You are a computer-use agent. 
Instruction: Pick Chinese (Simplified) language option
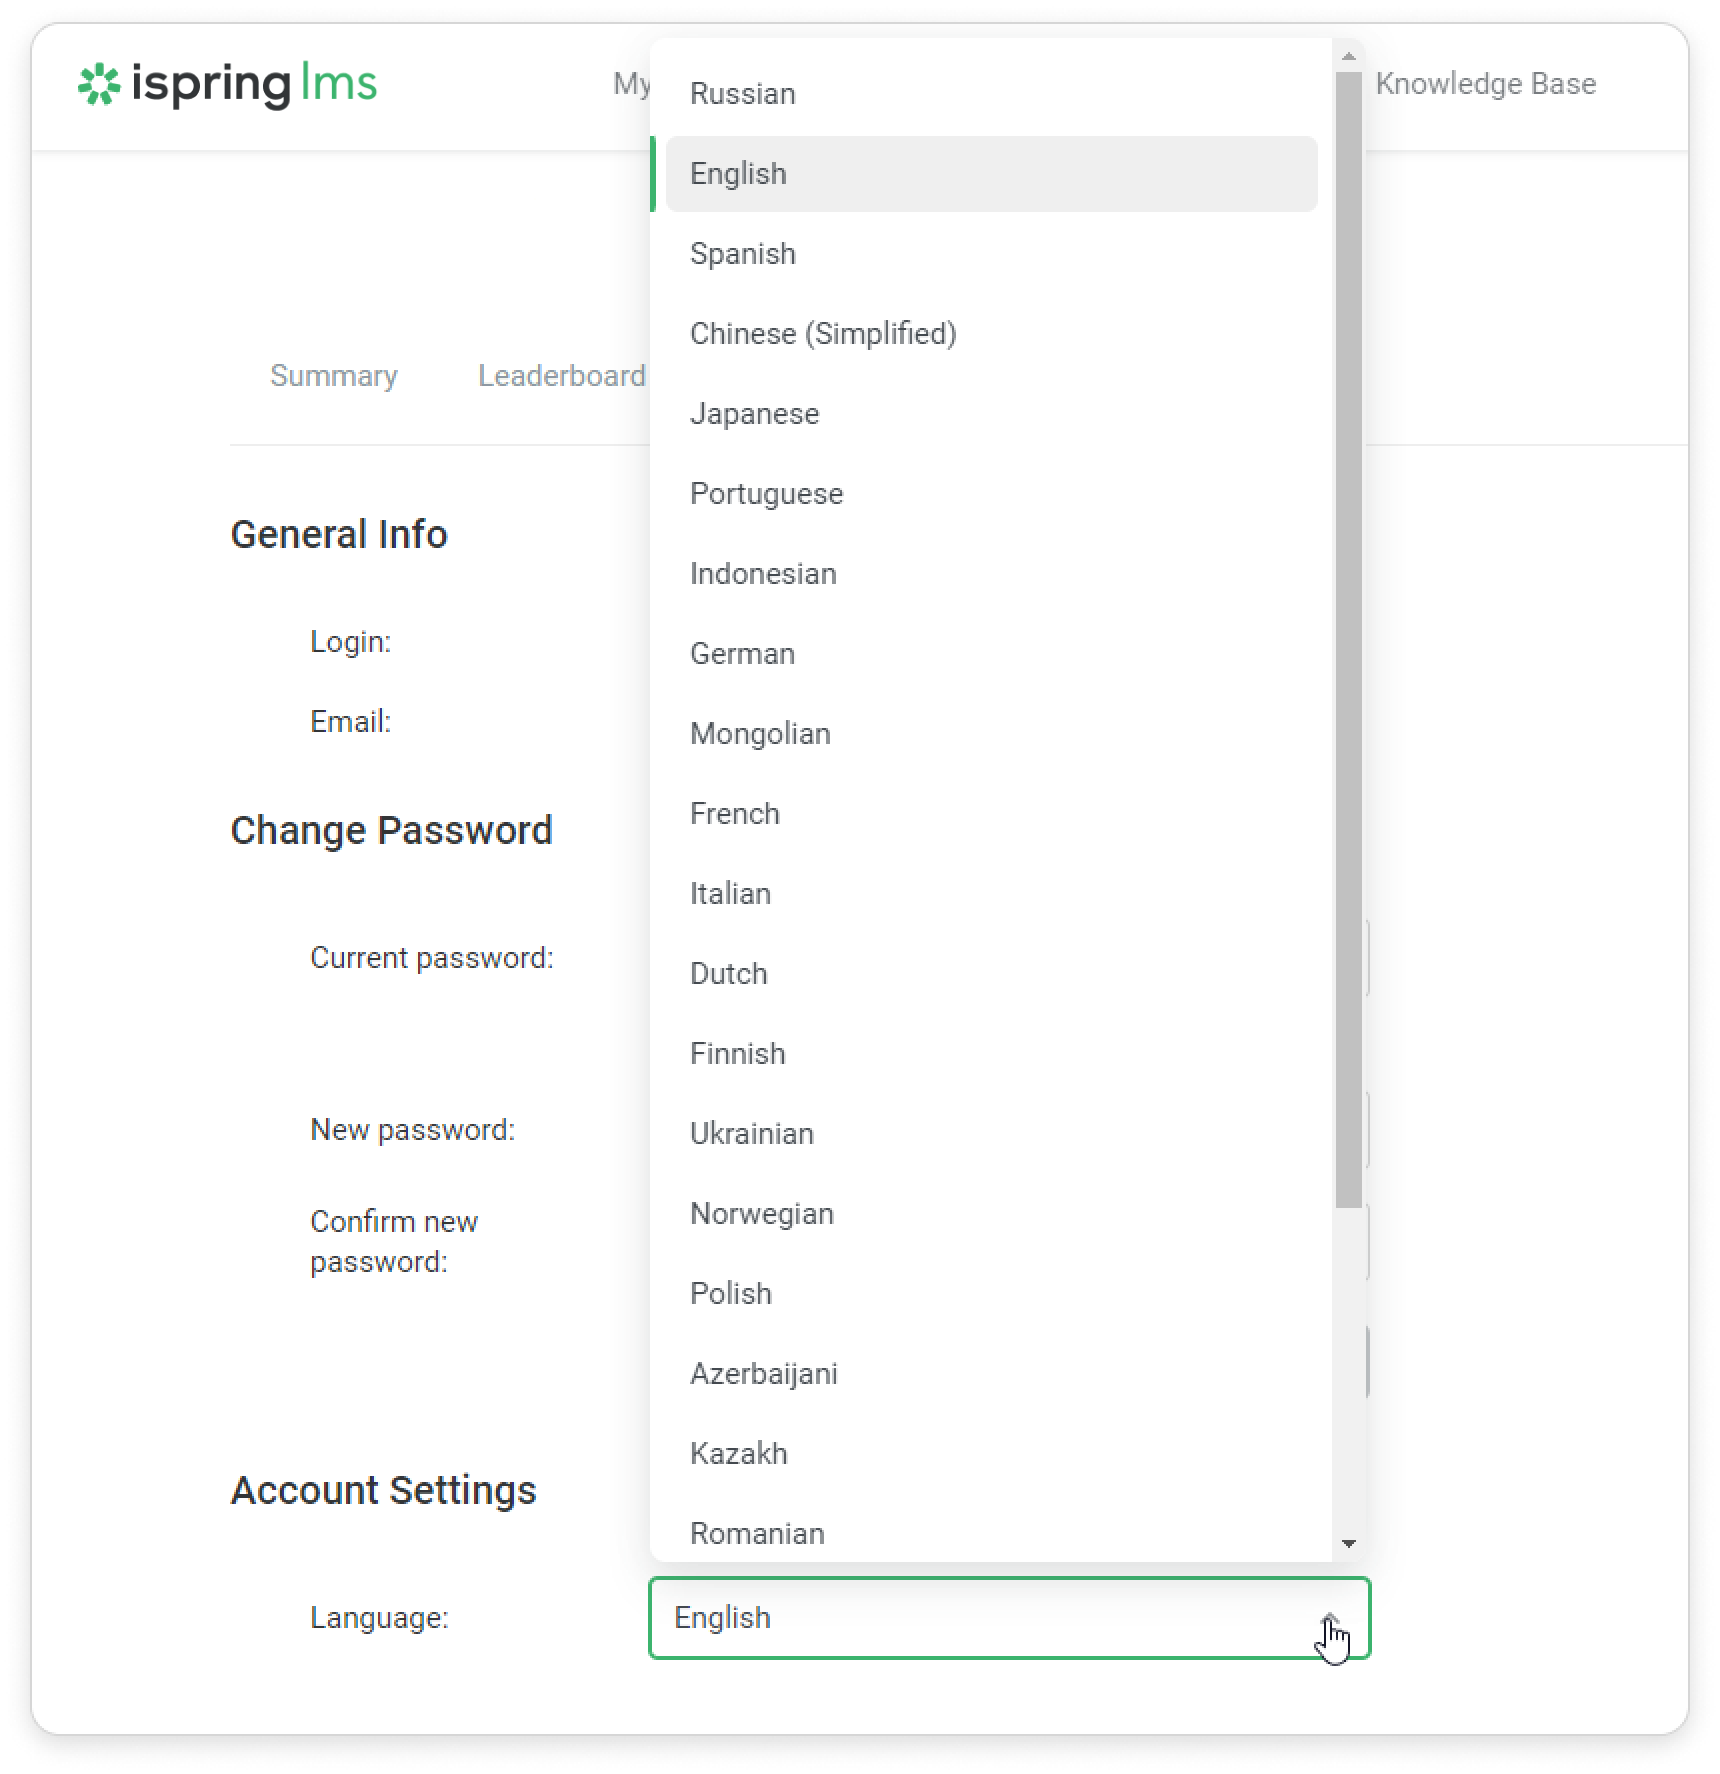tap(823, 334)
